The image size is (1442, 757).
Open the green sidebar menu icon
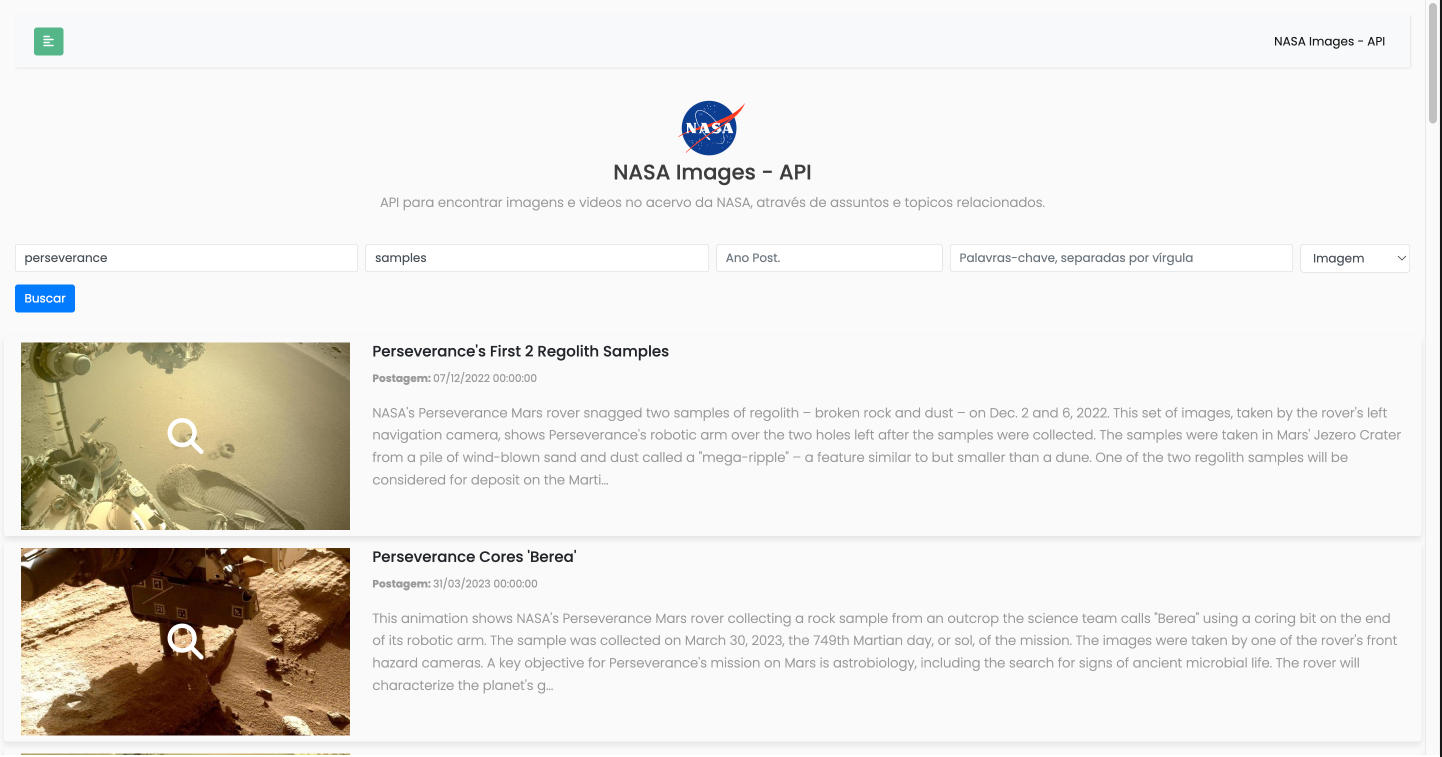(x=48, y=41)
